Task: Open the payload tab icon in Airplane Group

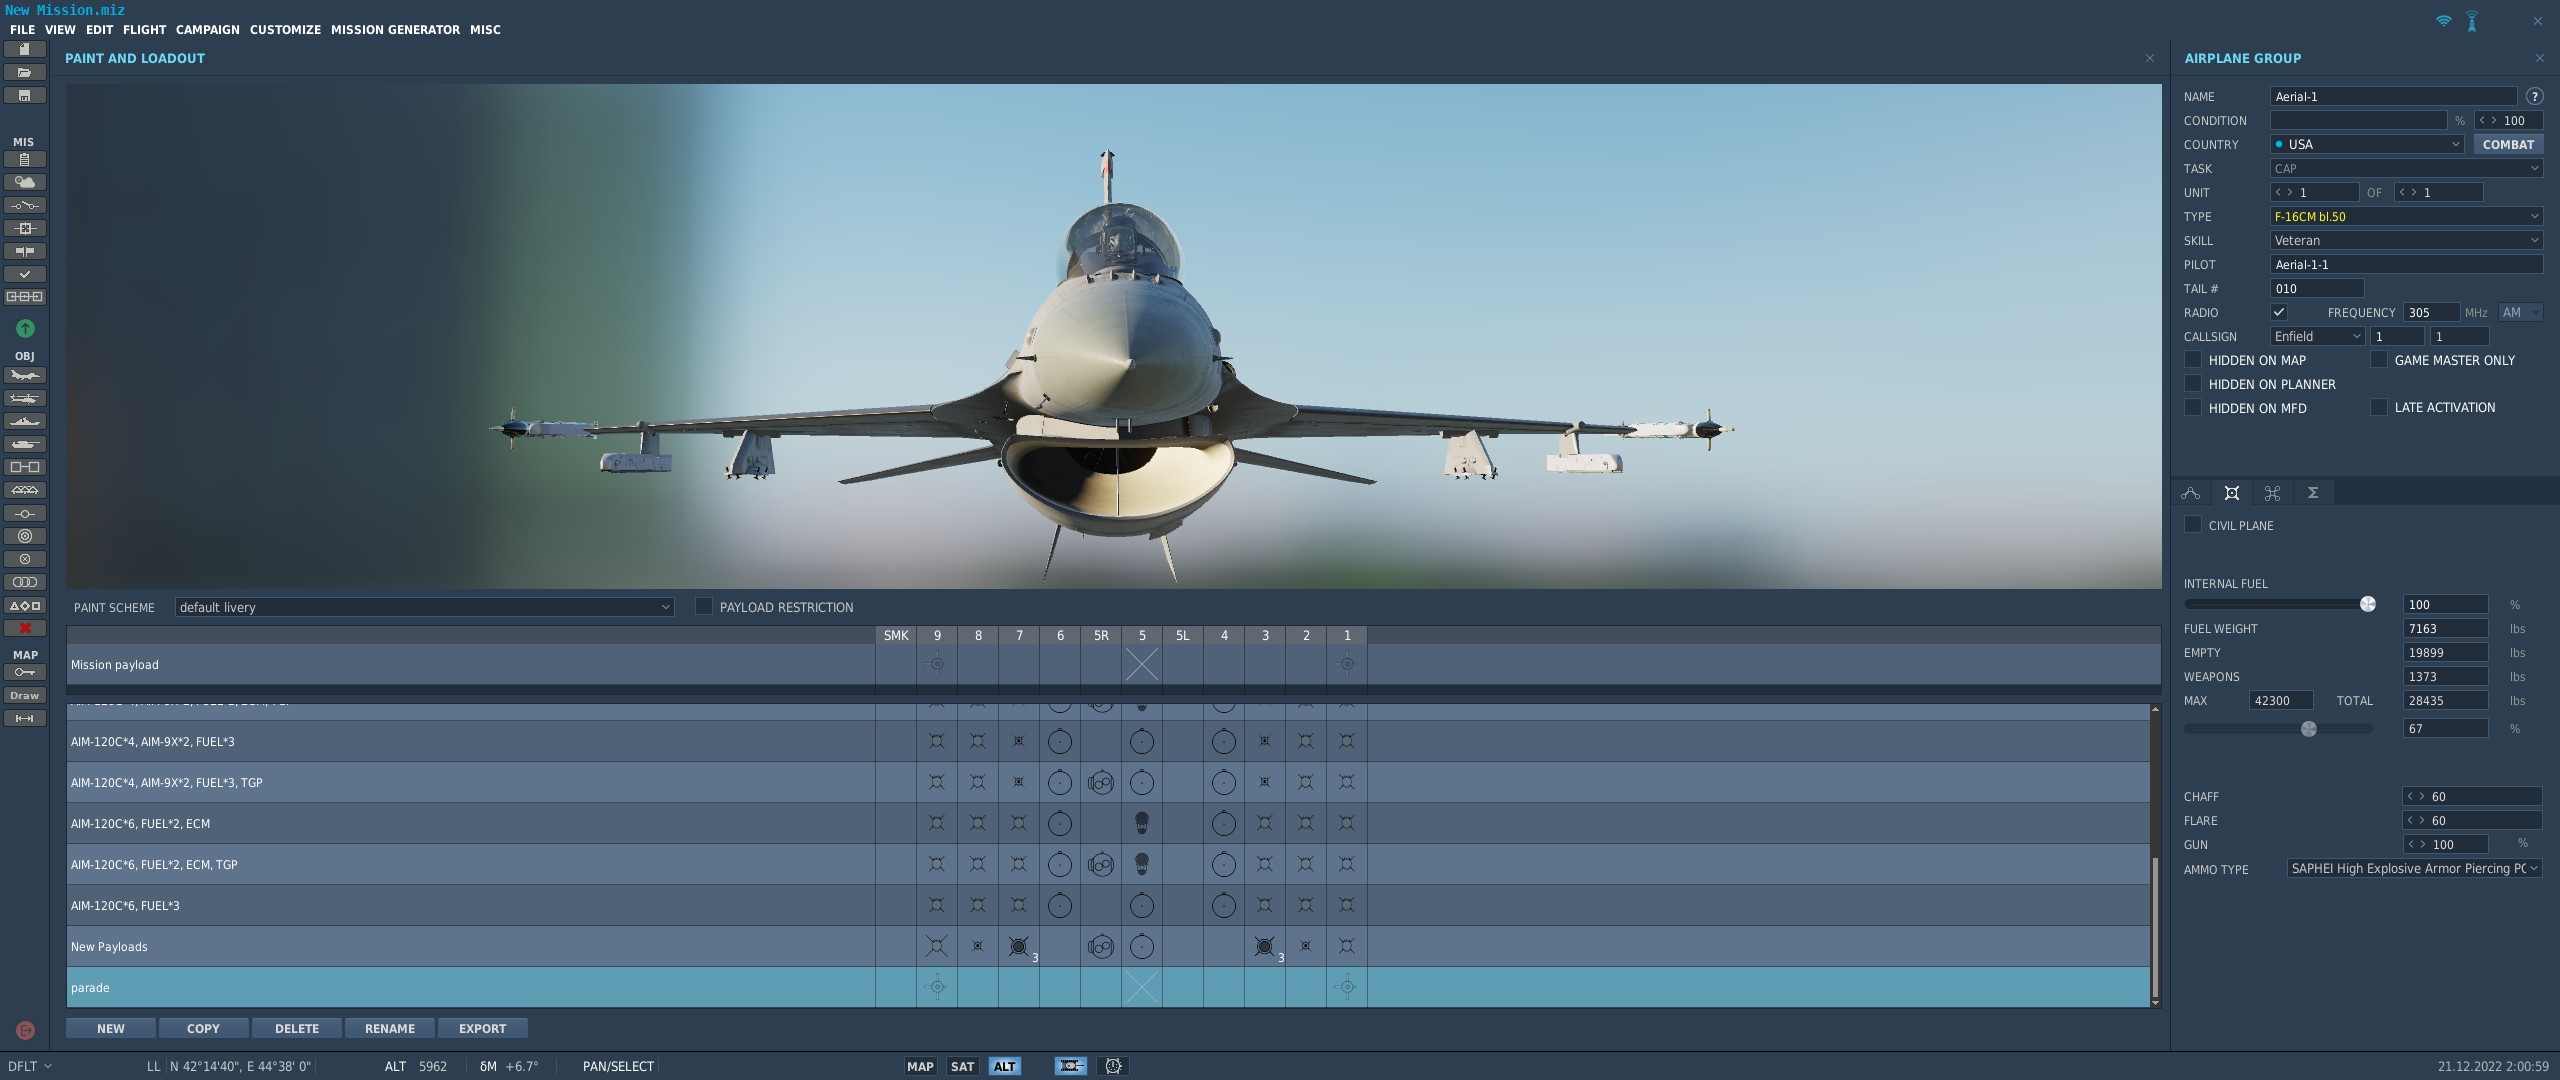Action: [x=2231, y=492]
